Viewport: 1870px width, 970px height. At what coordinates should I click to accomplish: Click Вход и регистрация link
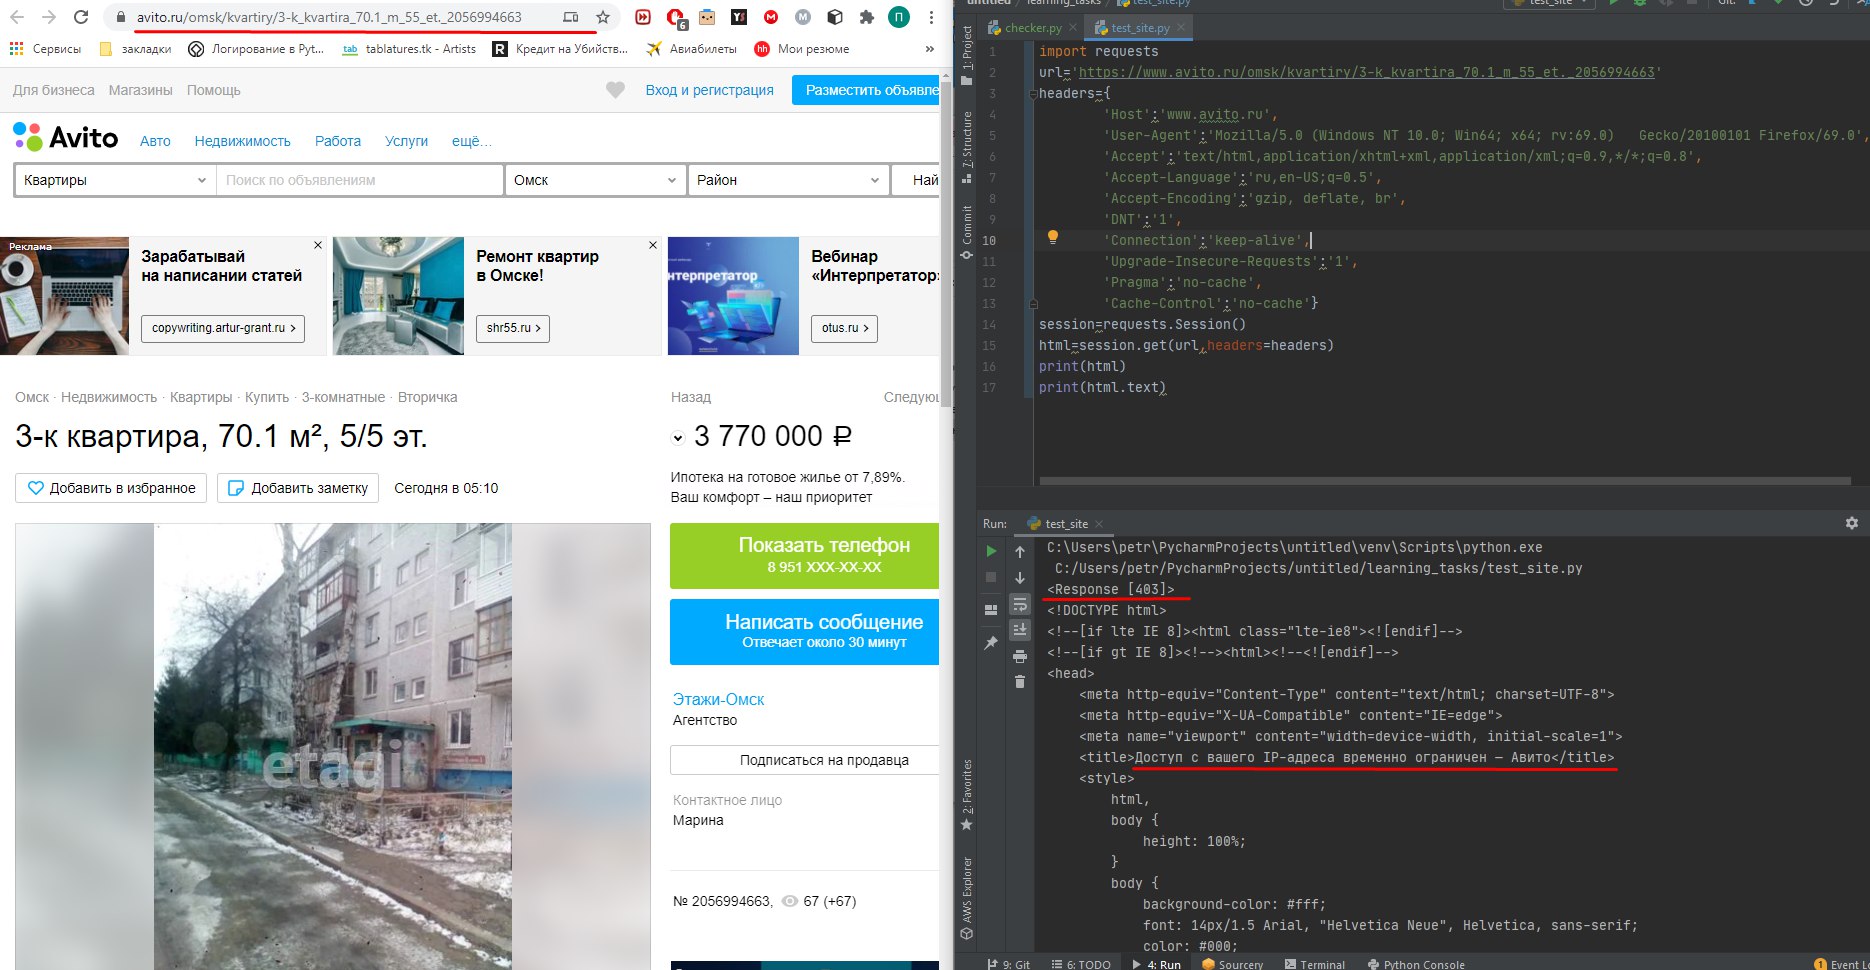coord(709,90)
